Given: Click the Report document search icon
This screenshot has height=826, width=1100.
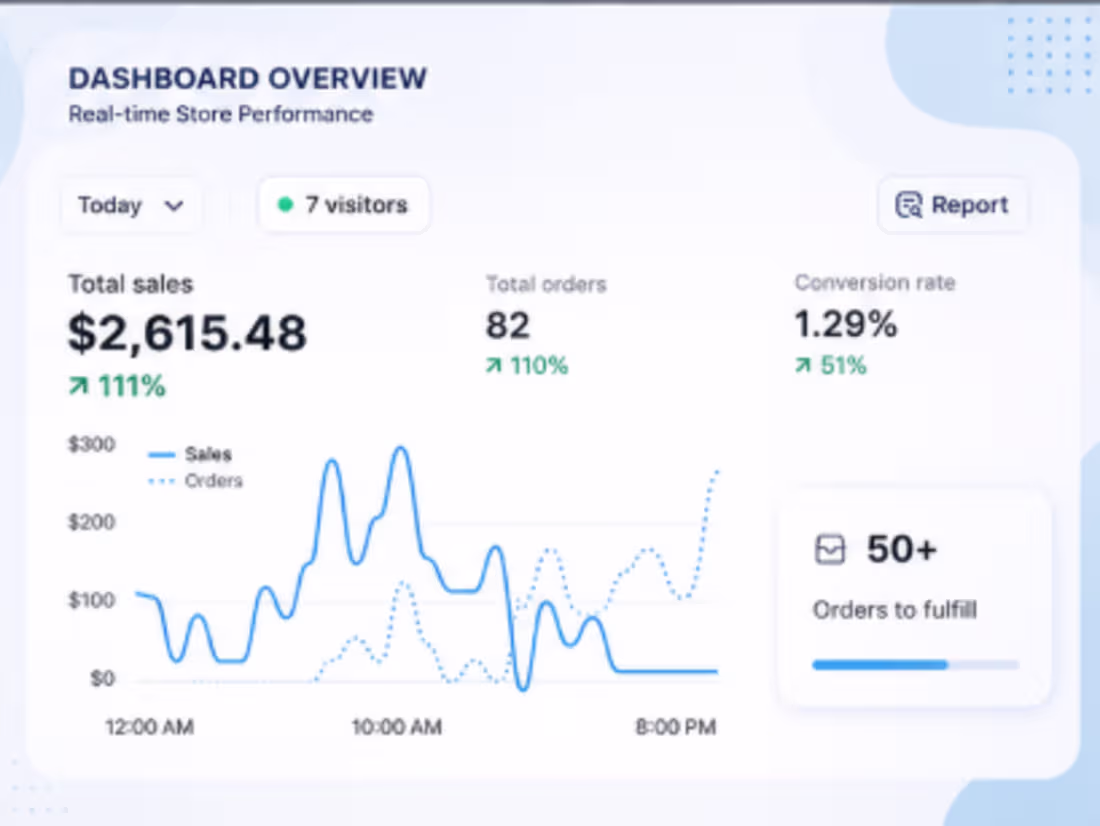Looking at the screenshot, I should (x=908, y=205).
